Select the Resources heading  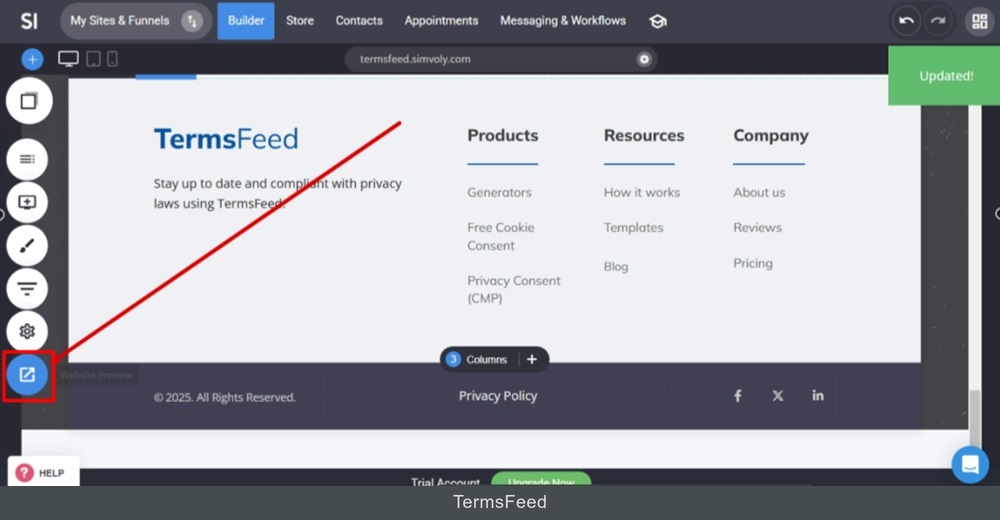click(x=643, y=135)
